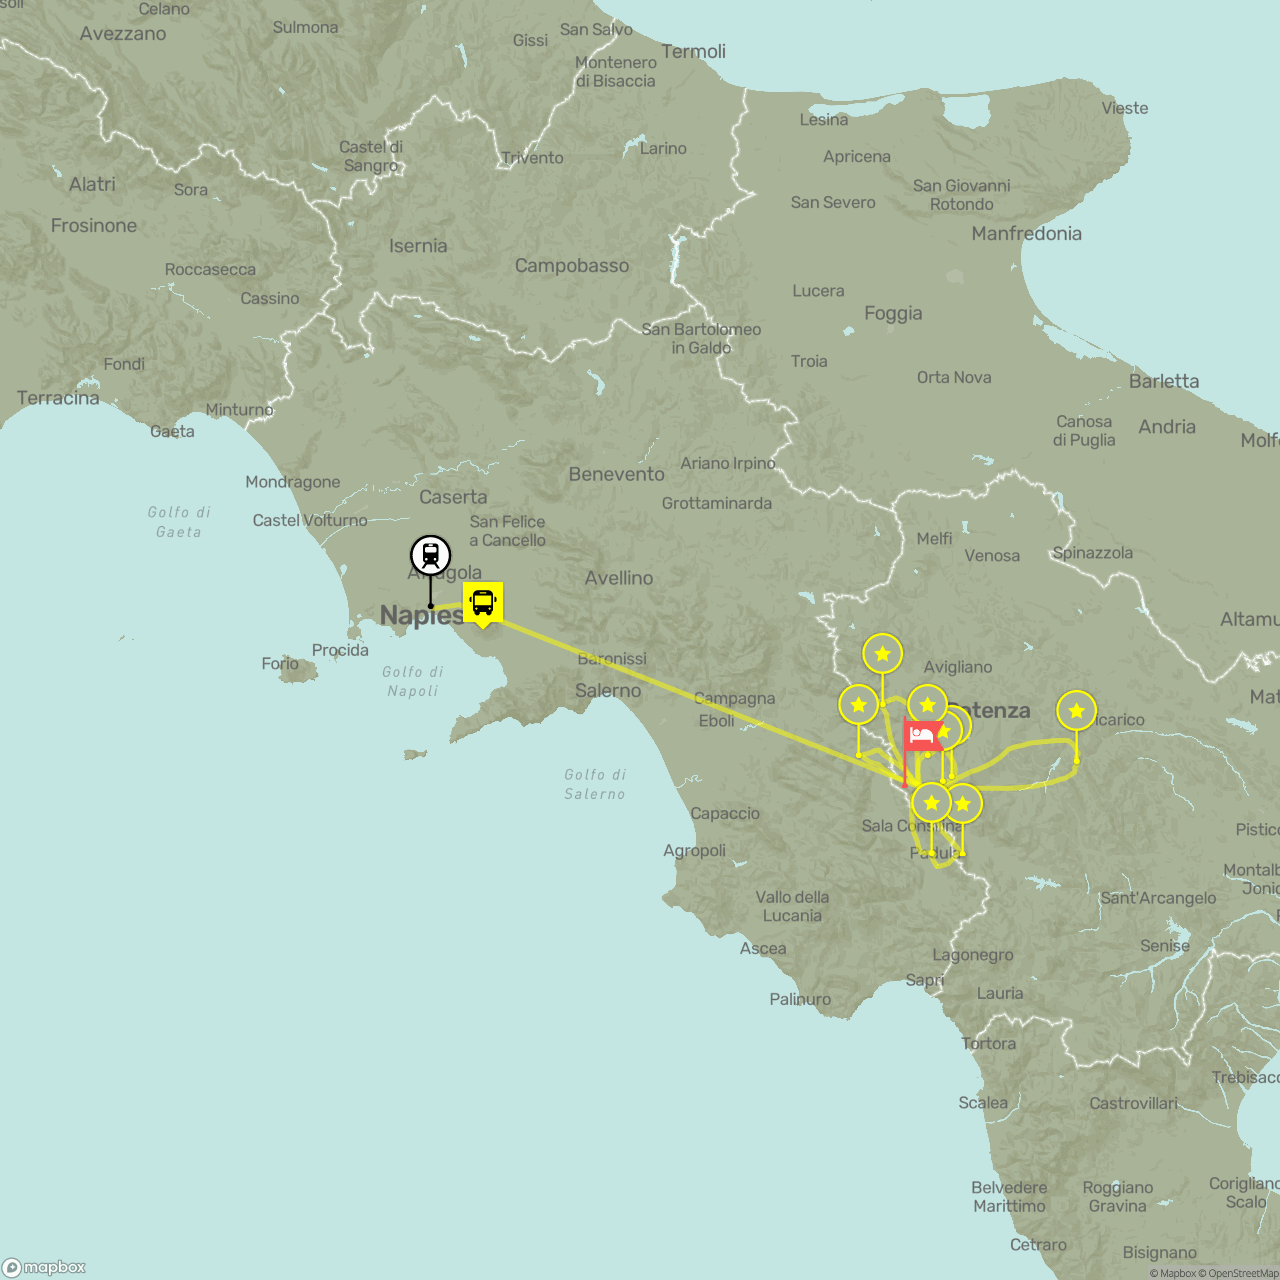Viewport: 1280px width, 1280px height.
Task: Click the Scalea town label
Action: 983,1103
